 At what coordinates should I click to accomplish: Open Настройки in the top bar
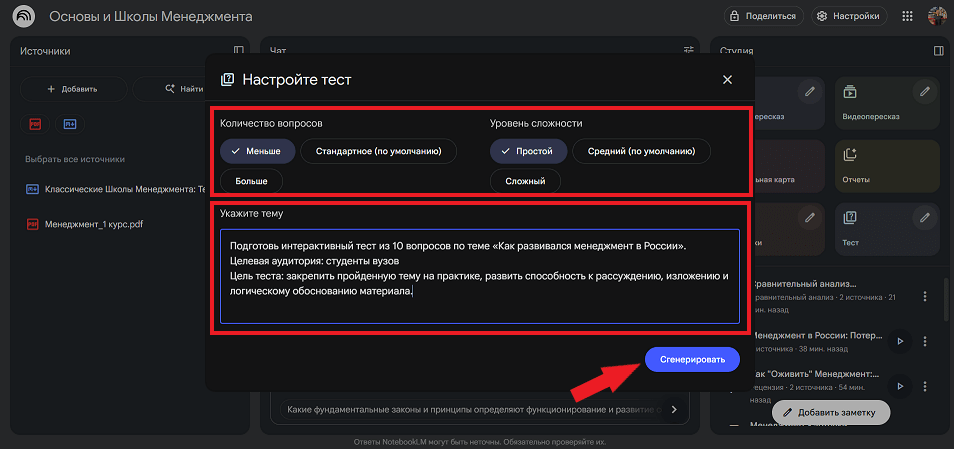tap(848, 16)
